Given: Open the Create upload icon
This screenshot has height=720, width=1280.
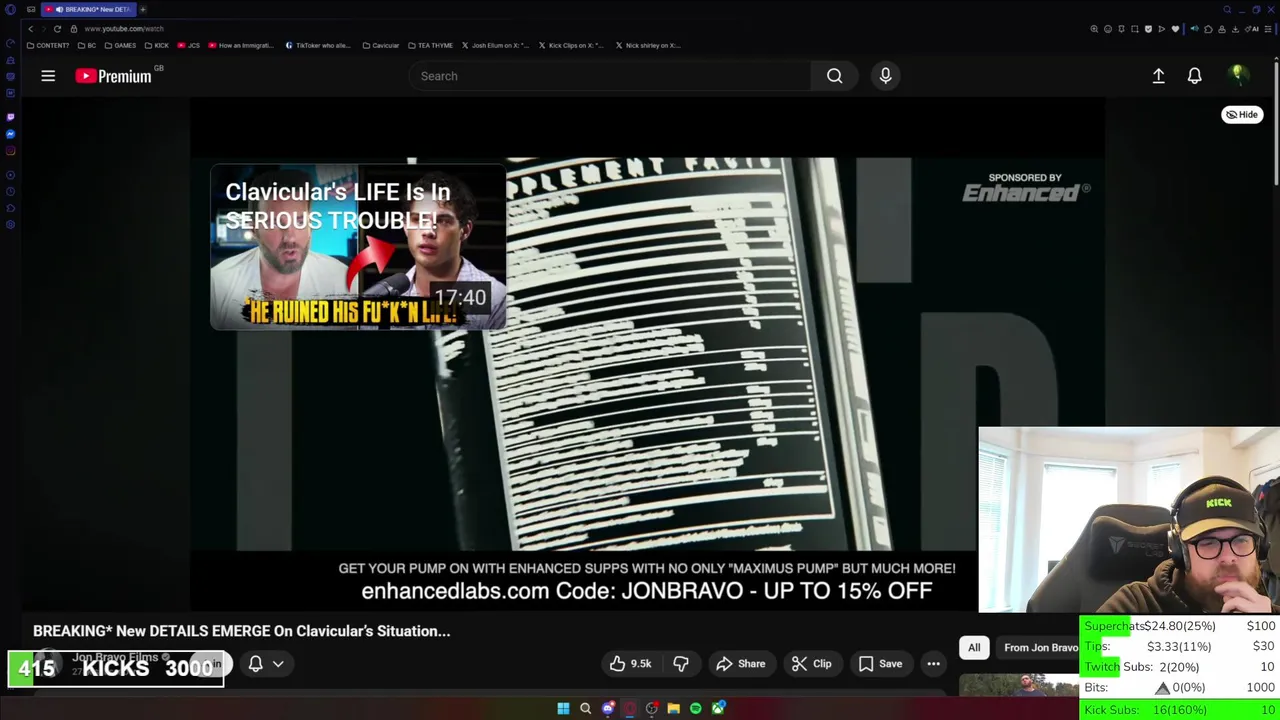Looking at the screenshot, I should tap(1158, 76).
